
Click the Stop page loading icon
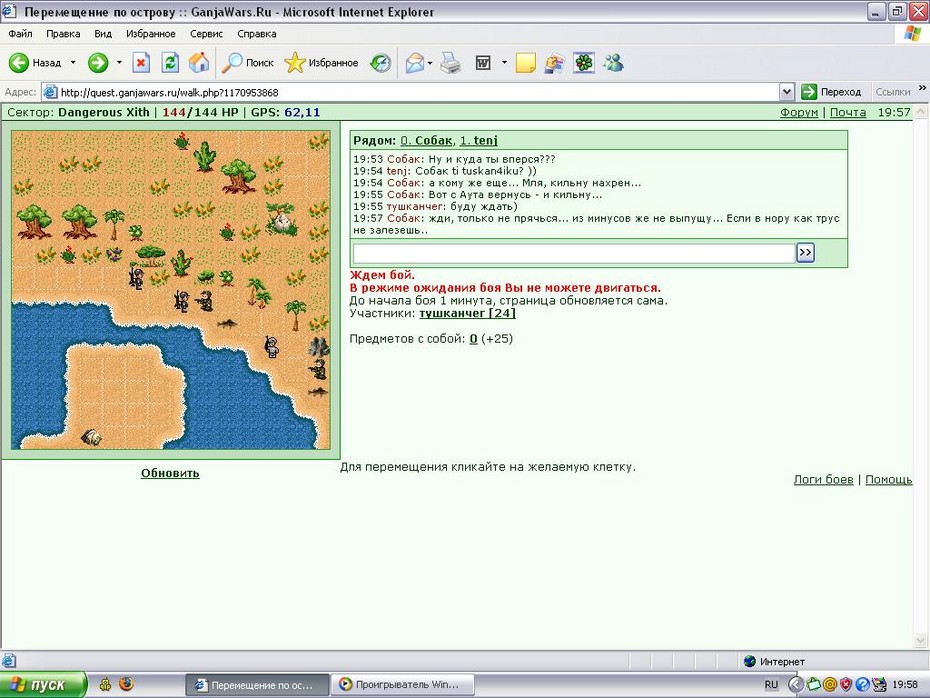pos(141,62)
